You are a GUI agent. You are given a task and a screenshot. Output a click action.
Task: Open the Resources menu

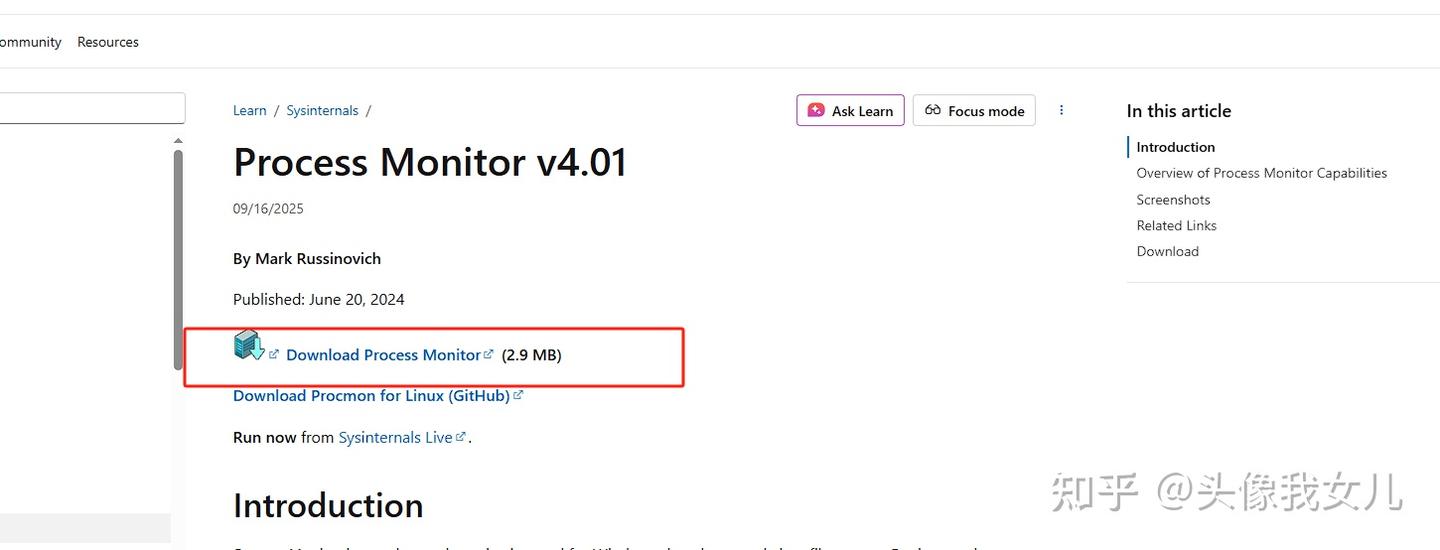click(108, 42)
